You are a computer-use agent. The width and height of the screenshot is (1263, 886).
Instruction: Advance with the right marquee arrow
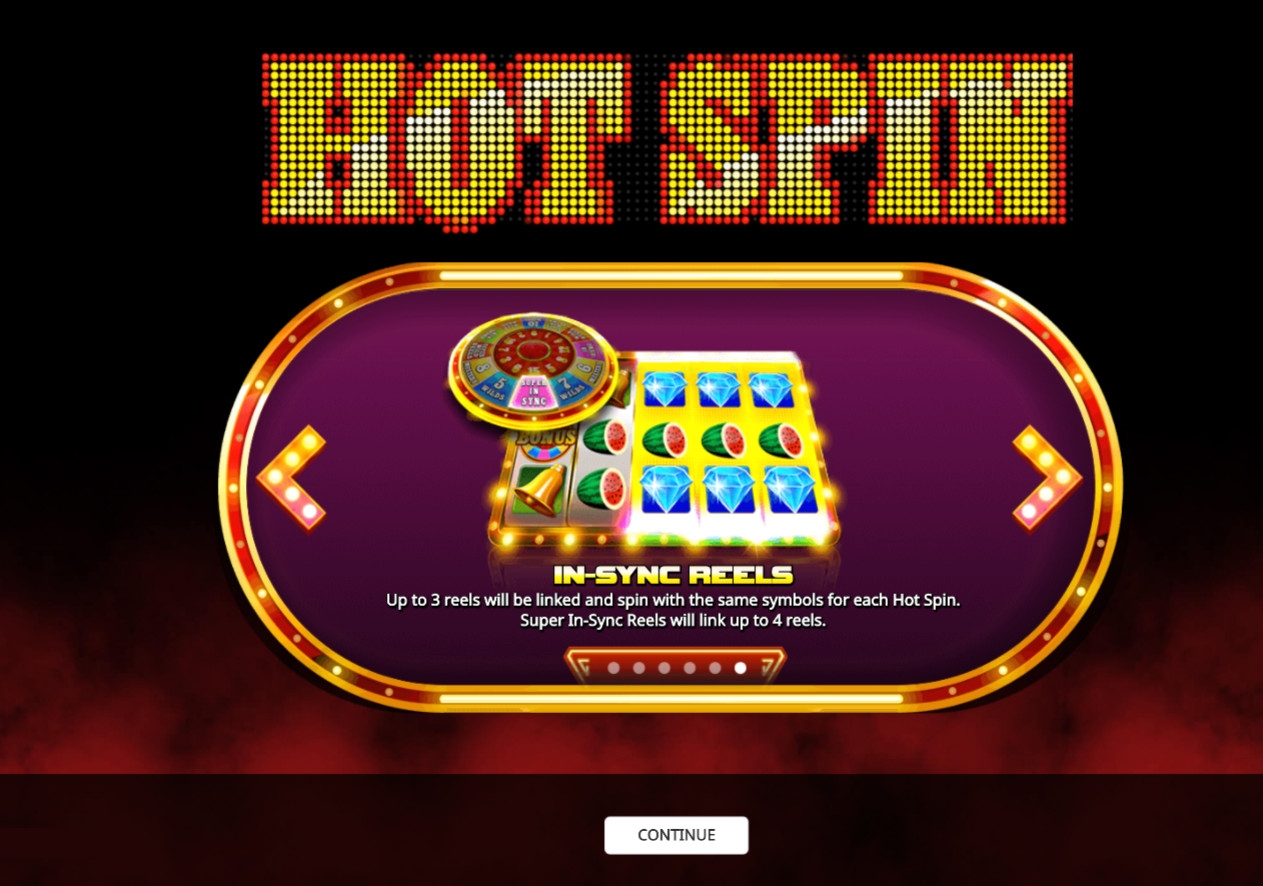pyautogui.click(x=1047, y=478)
